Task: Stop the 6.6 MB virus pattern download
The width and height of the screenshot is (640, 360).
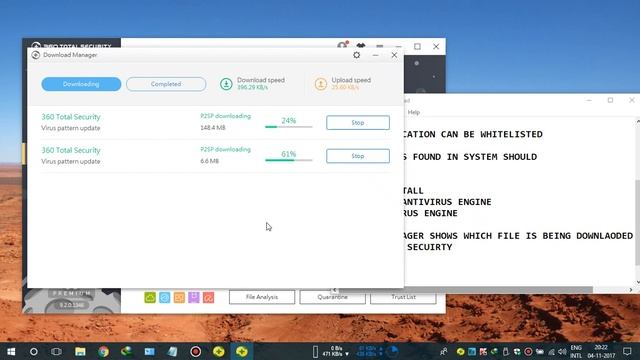Action: pyautogui.click(x=358, y=156)
